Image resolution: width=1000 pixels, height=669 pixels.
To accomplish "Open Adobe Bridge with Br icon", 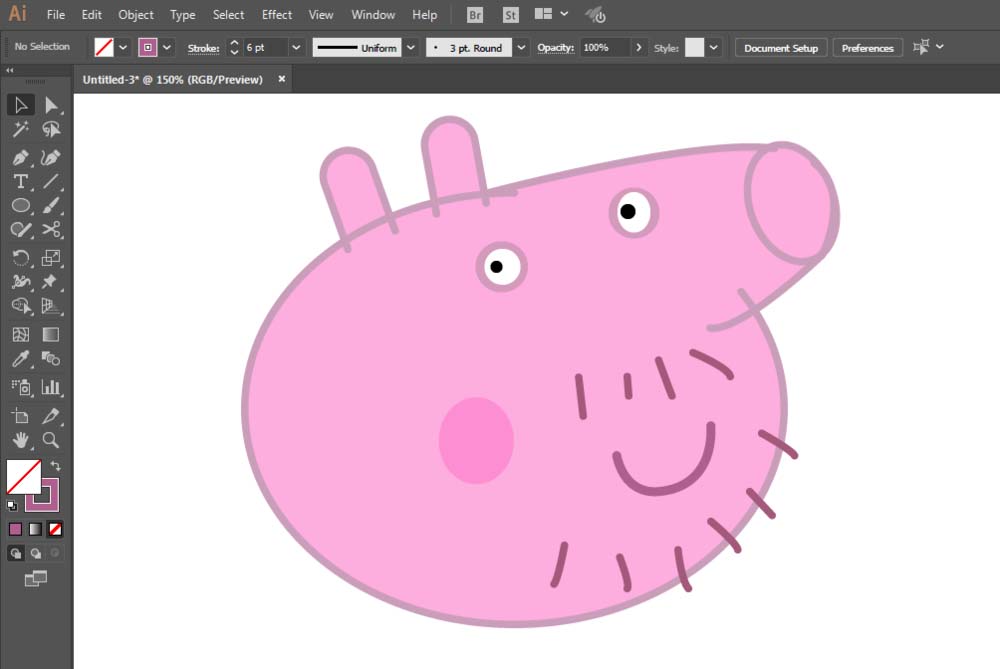I will pos(474,15).
